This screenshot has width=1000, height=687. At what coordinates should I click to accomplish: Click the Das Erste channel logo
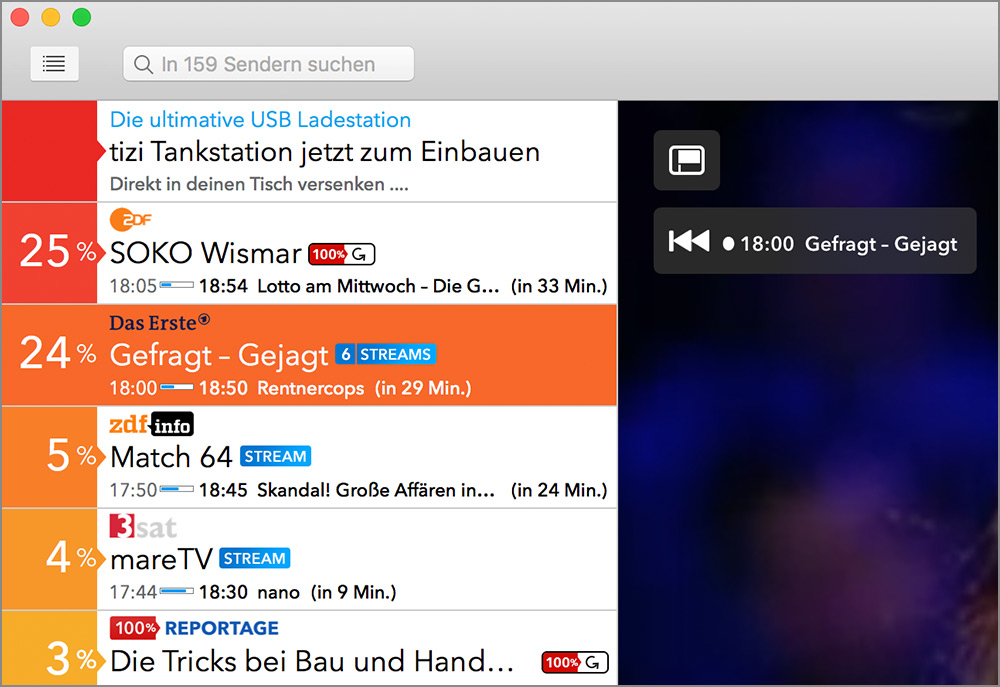click(159, 322)
